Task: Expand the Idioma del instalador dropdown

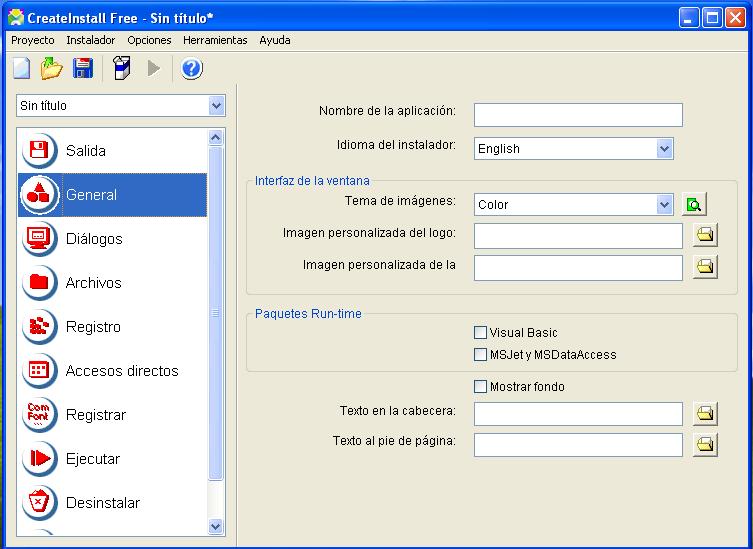Action: pos(665,149)
